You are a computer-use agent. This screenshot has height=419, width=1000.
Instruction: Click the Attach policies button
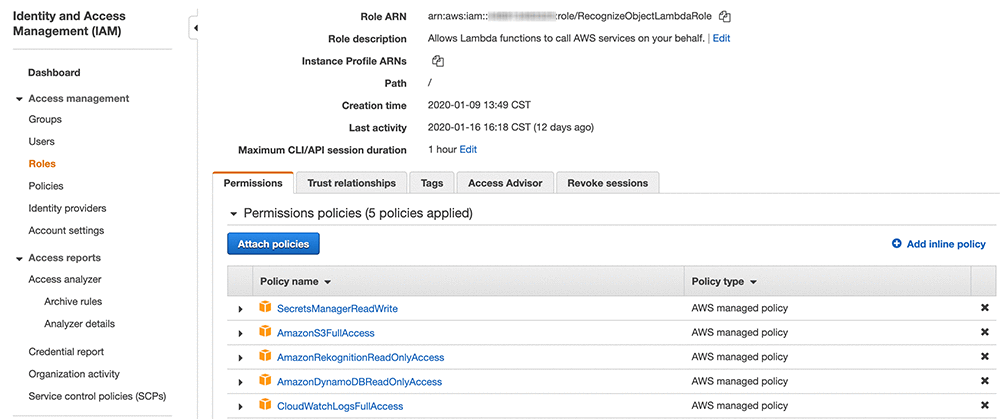(273, 244)
